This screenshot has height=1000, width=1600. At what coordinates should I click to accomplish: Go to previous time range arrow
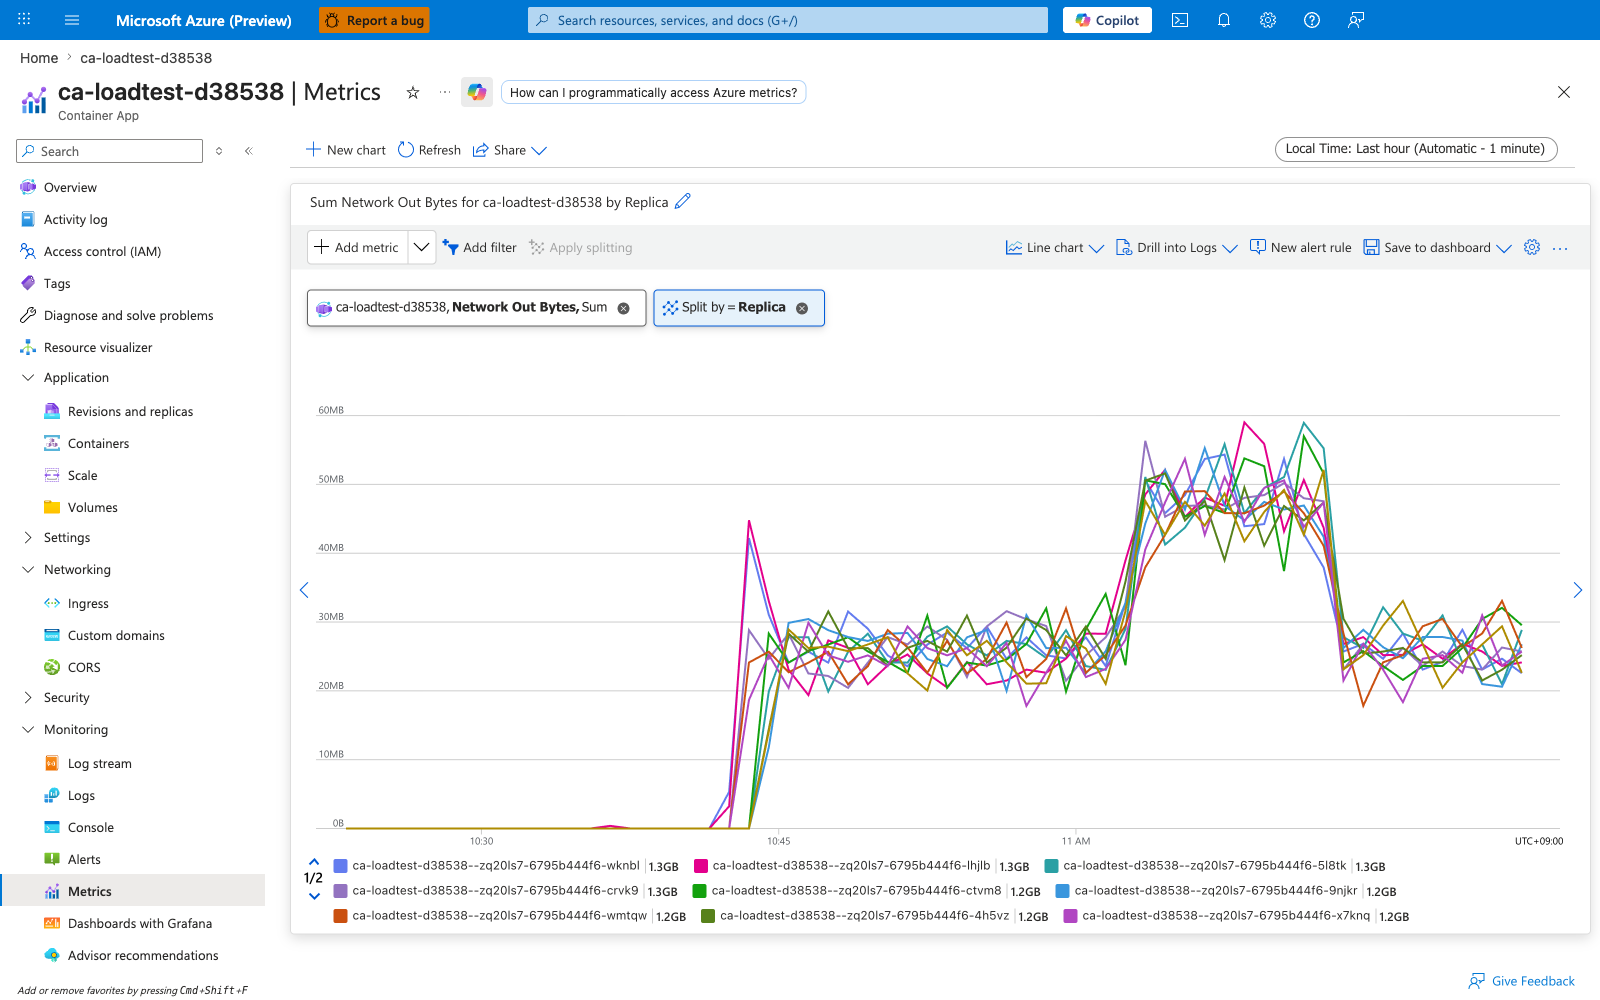(304, 590)
